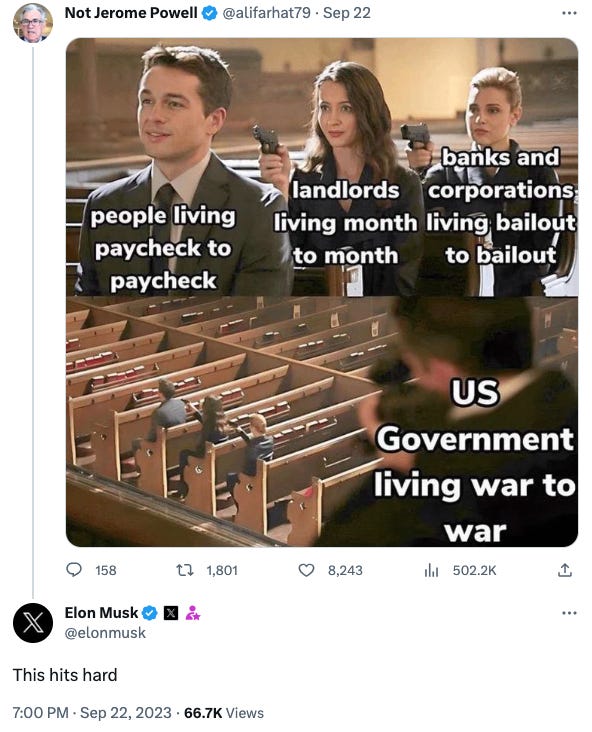Click the 7:00 PM Sep 22, 2023 timestamp
The width and height of the screenshot is (592, 732).
(92, 713)
